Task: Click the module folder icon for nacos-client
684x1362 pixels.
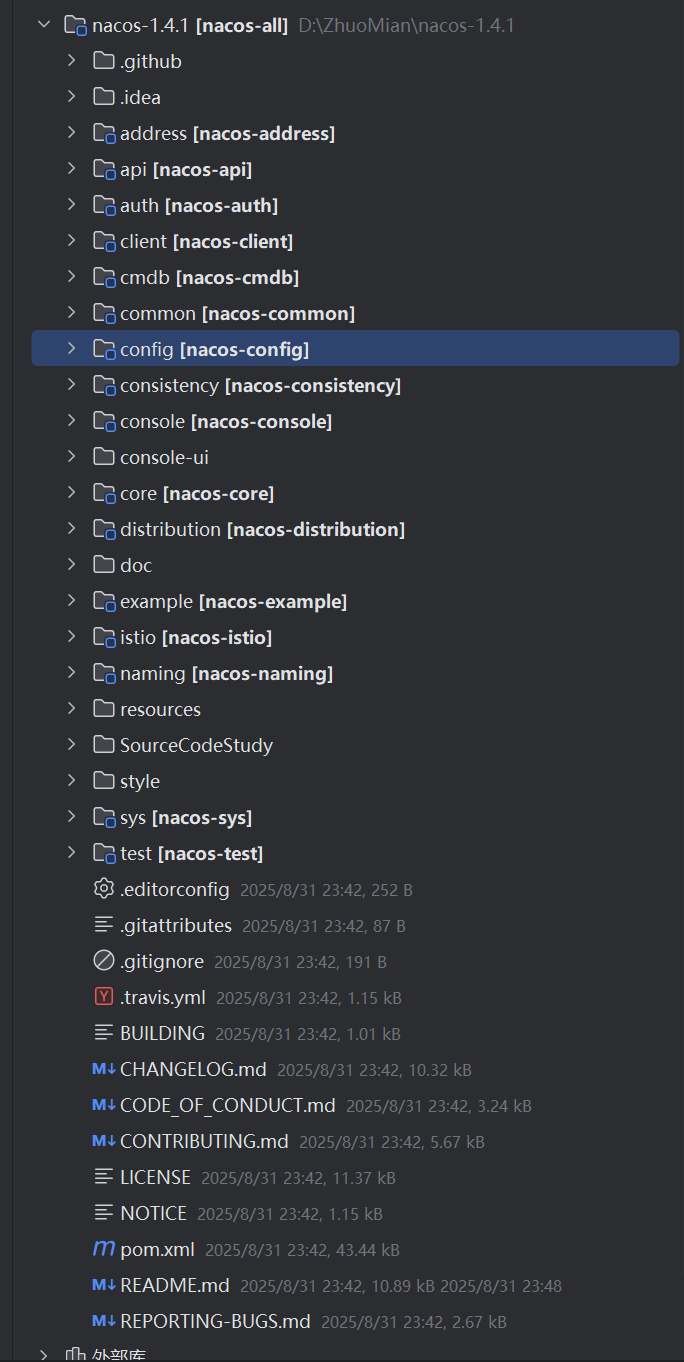Action: 104,241
